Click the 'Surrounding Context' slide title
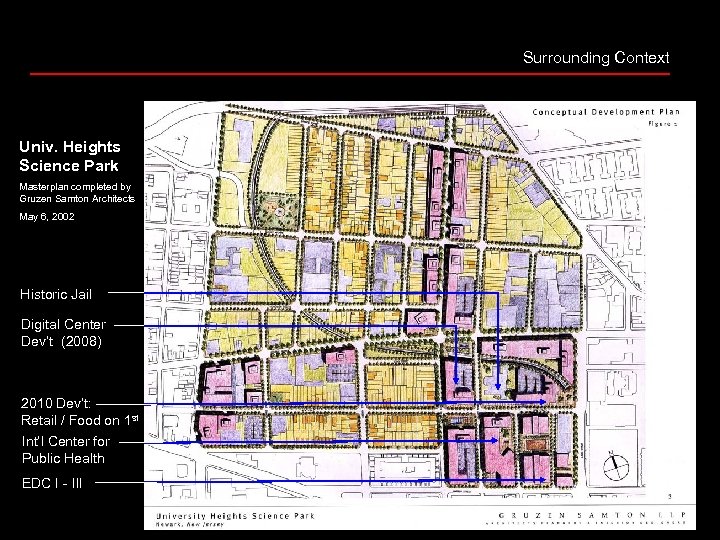 tap(596, 58)
